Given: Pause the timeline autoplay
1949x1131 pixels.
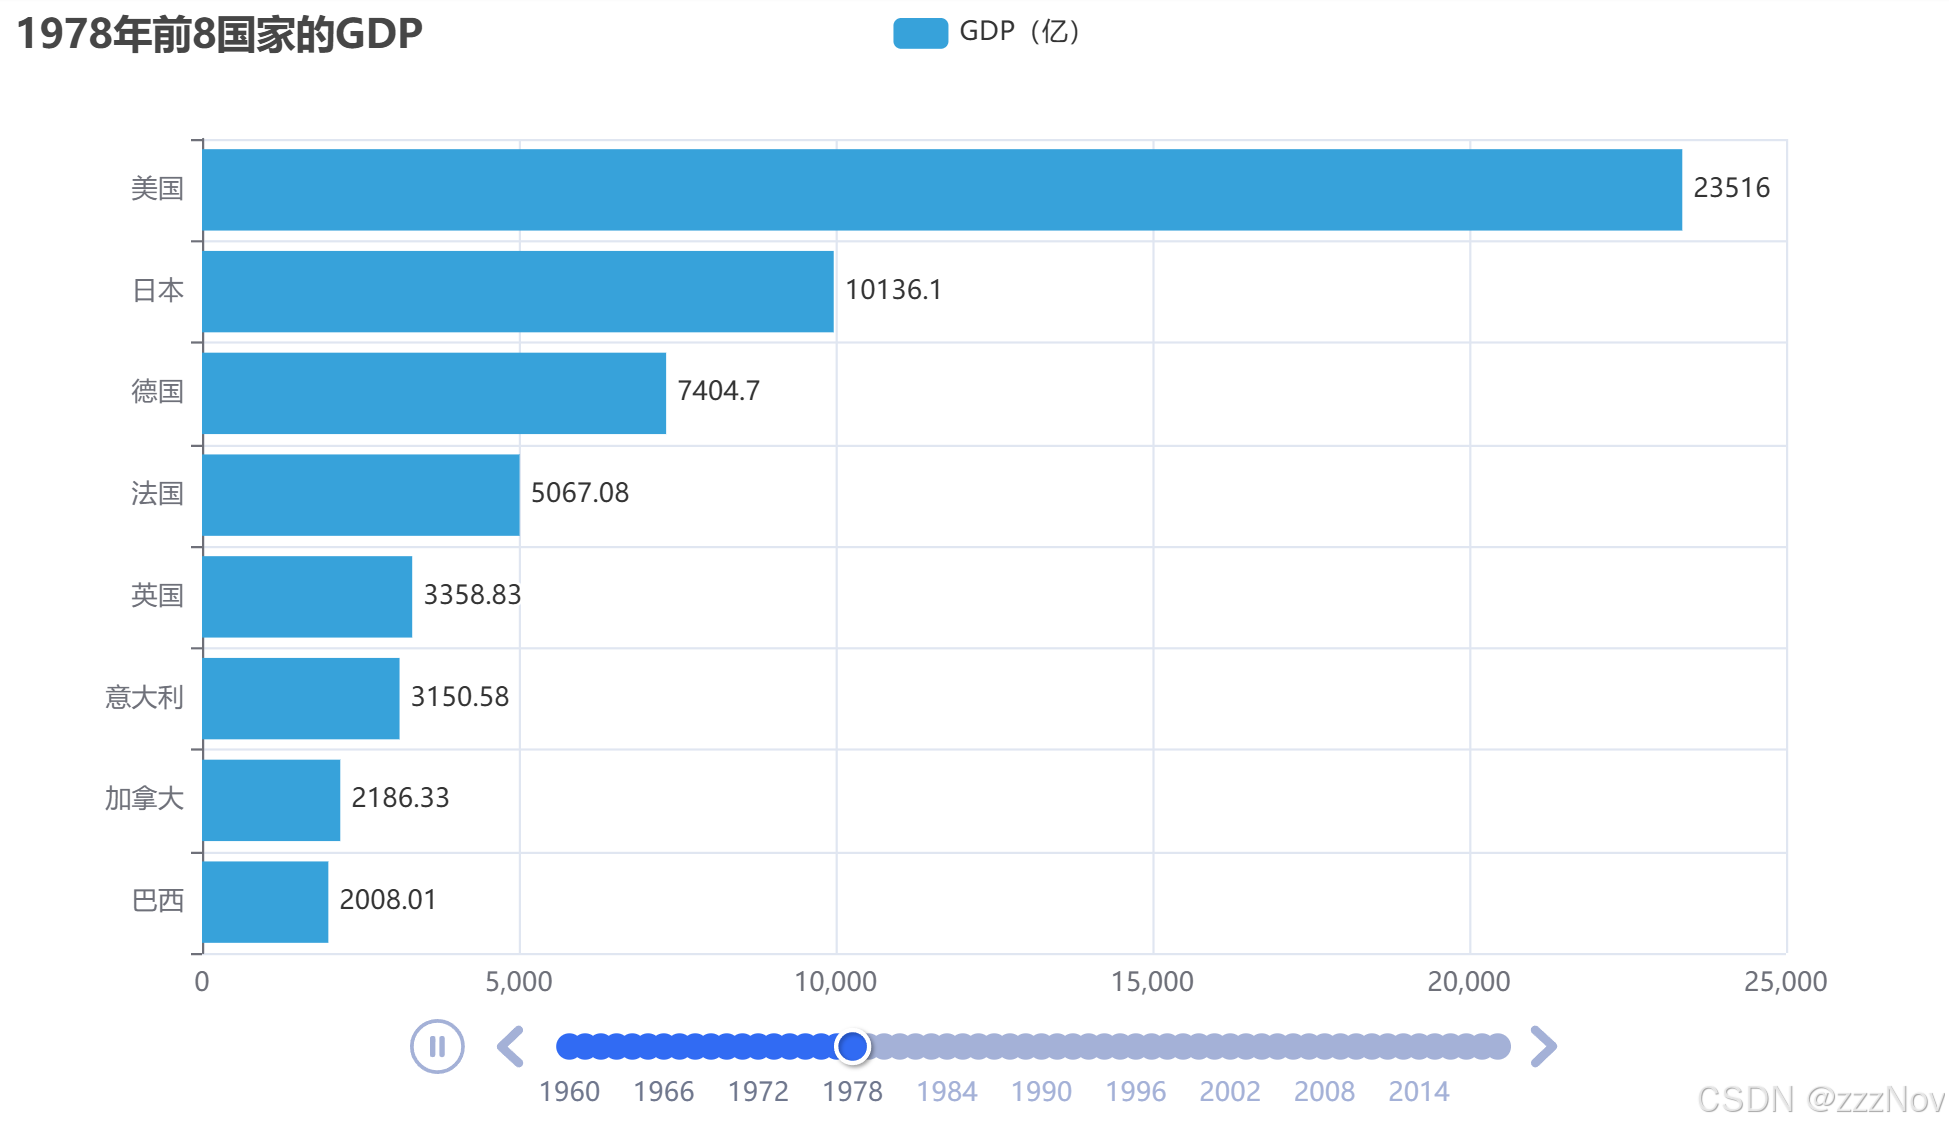Looking at the screenshot, I should tap(437, 1046).
